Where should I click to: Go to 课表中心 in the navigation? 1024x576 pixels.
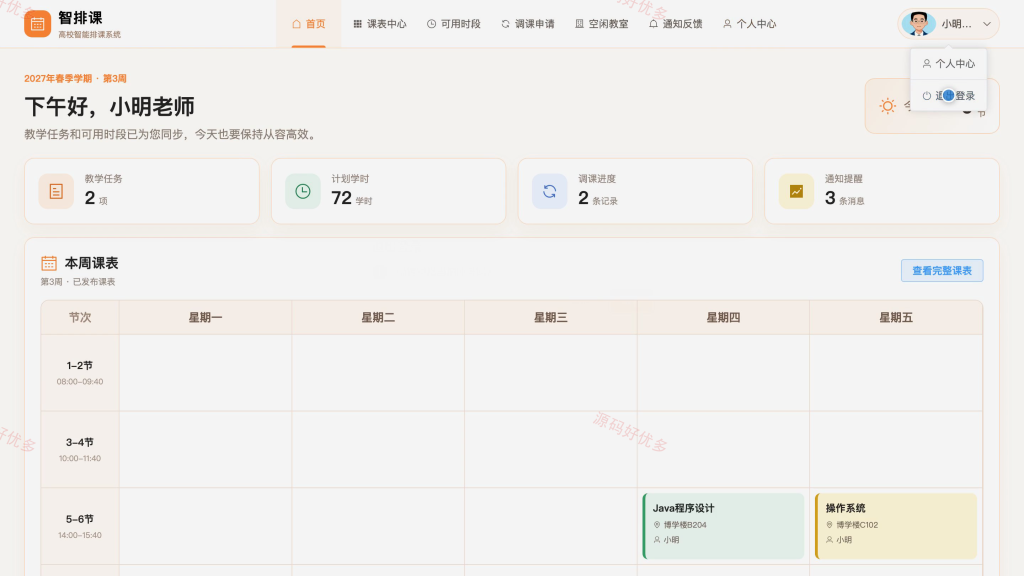pos(379,24)
